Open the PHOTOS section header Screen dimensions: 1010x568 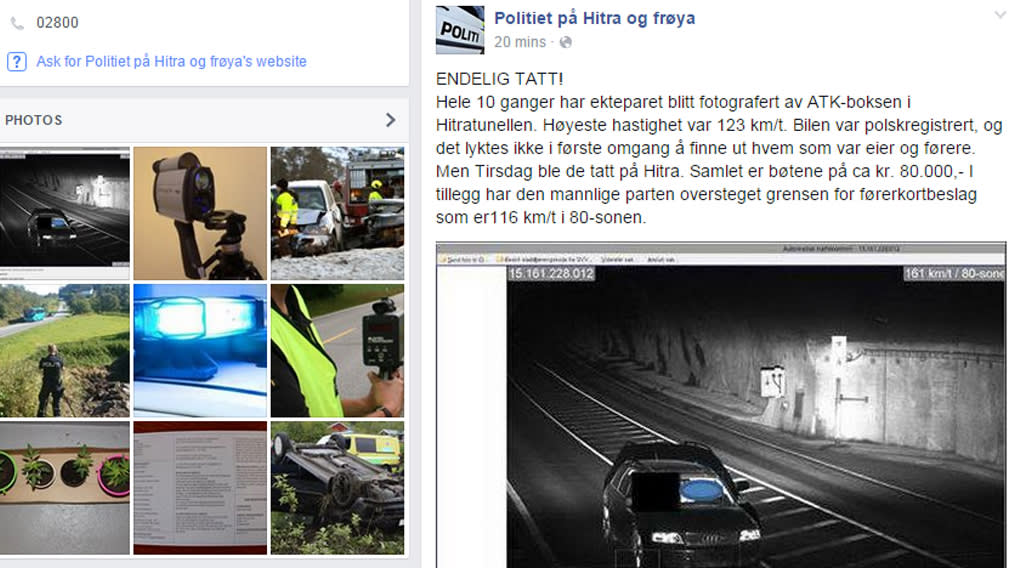[x=33, y=120]
